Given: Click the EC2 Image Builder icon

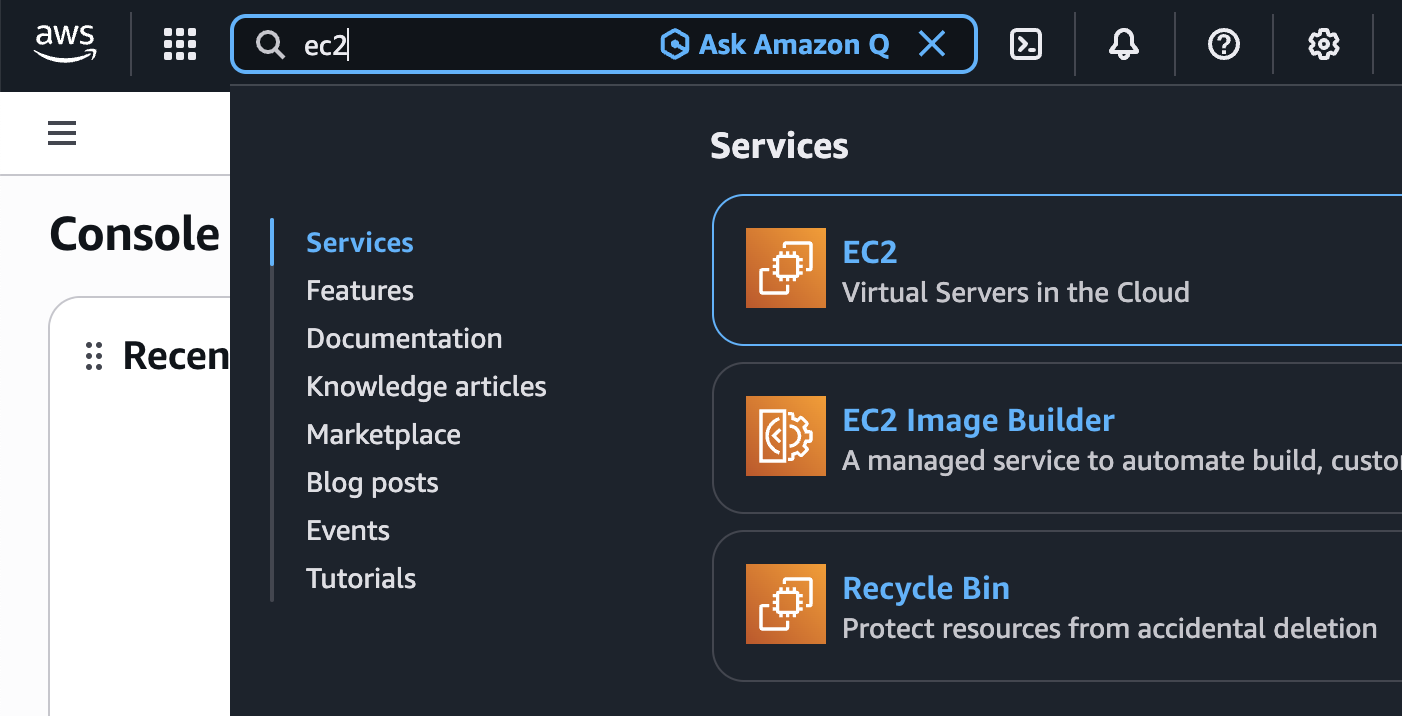Looking at the screenshot, I should [x=786, y=436].
